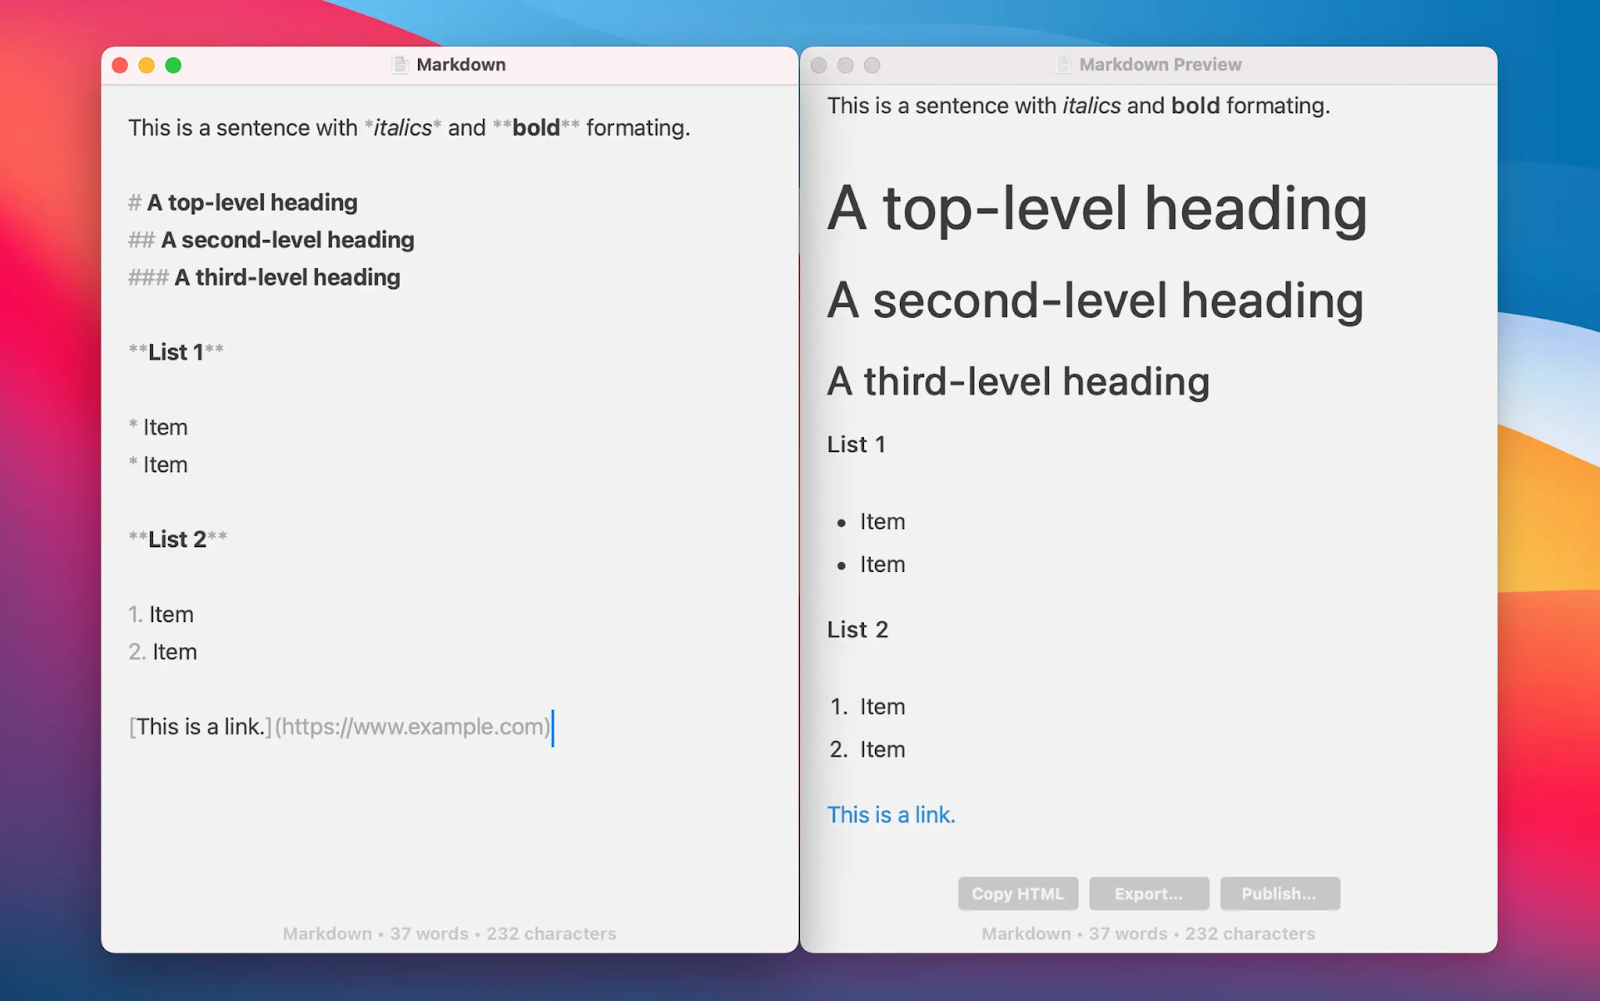Click the Markdown document proxy icon
The width and height of the screenshot is (1600, 1001).
pyautogui.click(x=399, y=64)
